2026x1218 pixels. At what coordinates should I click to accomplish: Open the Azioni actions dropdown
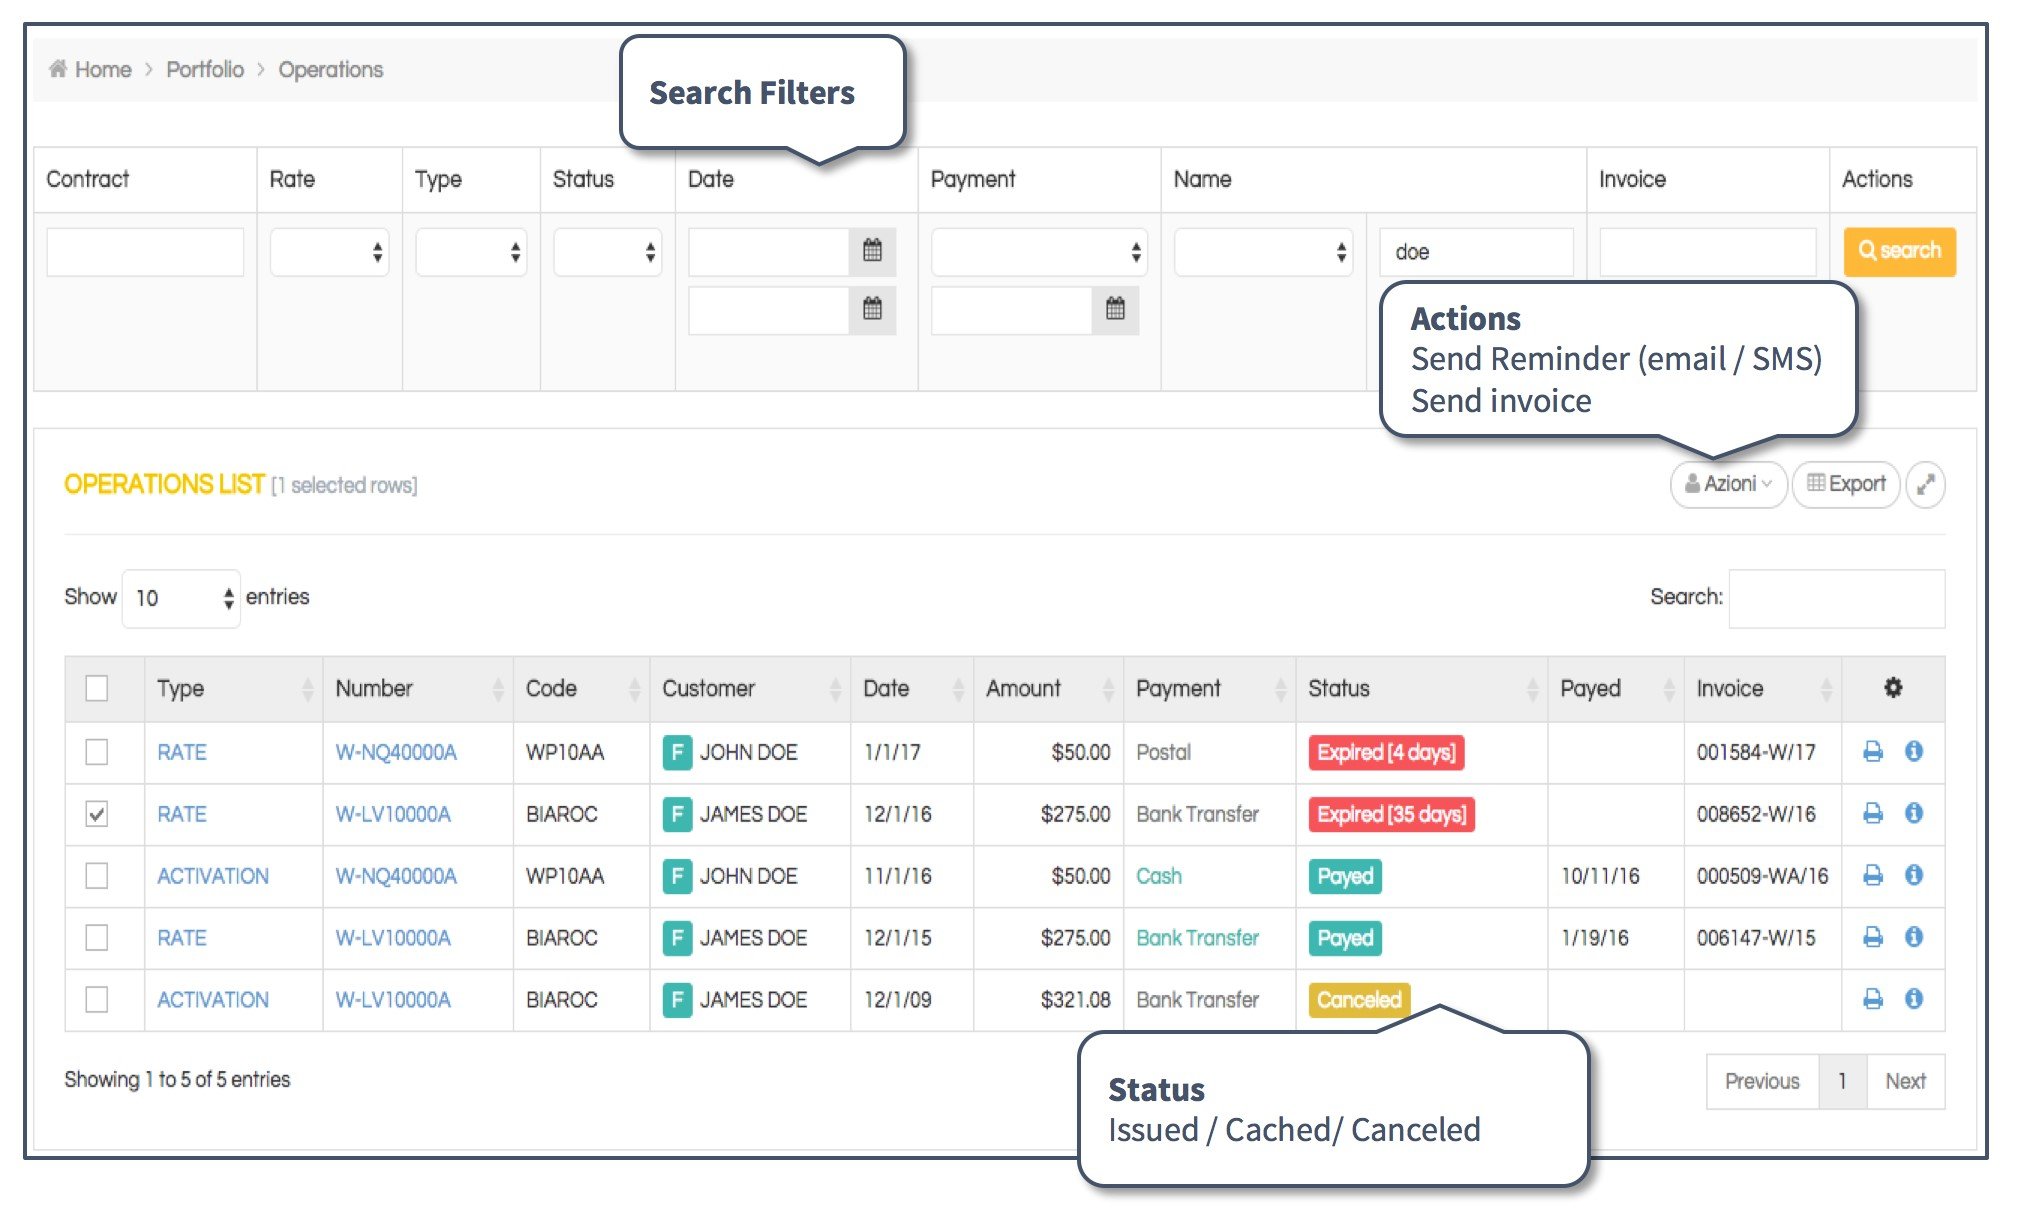coord(1728,484)
